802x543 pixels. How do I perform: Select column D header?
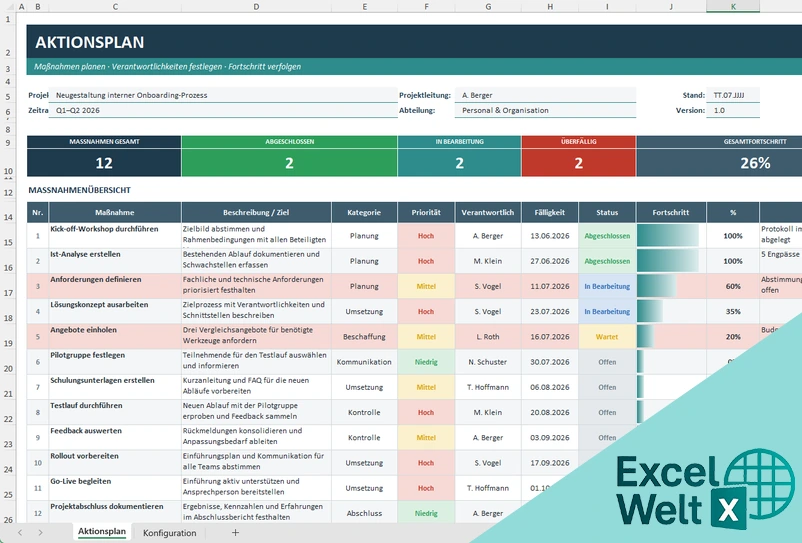pos(256,7)
